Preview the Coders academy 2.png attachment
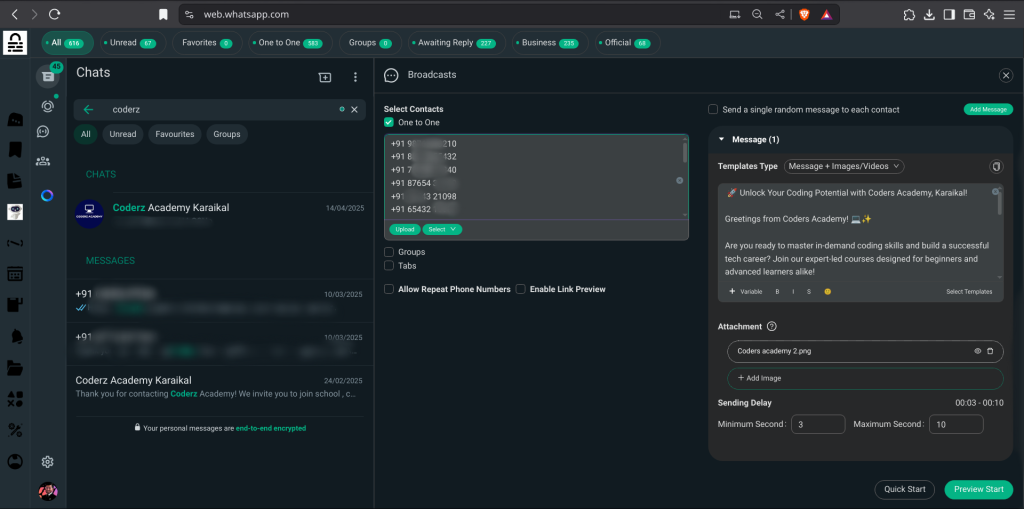Viewport: 1024px width, 509px height. tap(977, 351)
